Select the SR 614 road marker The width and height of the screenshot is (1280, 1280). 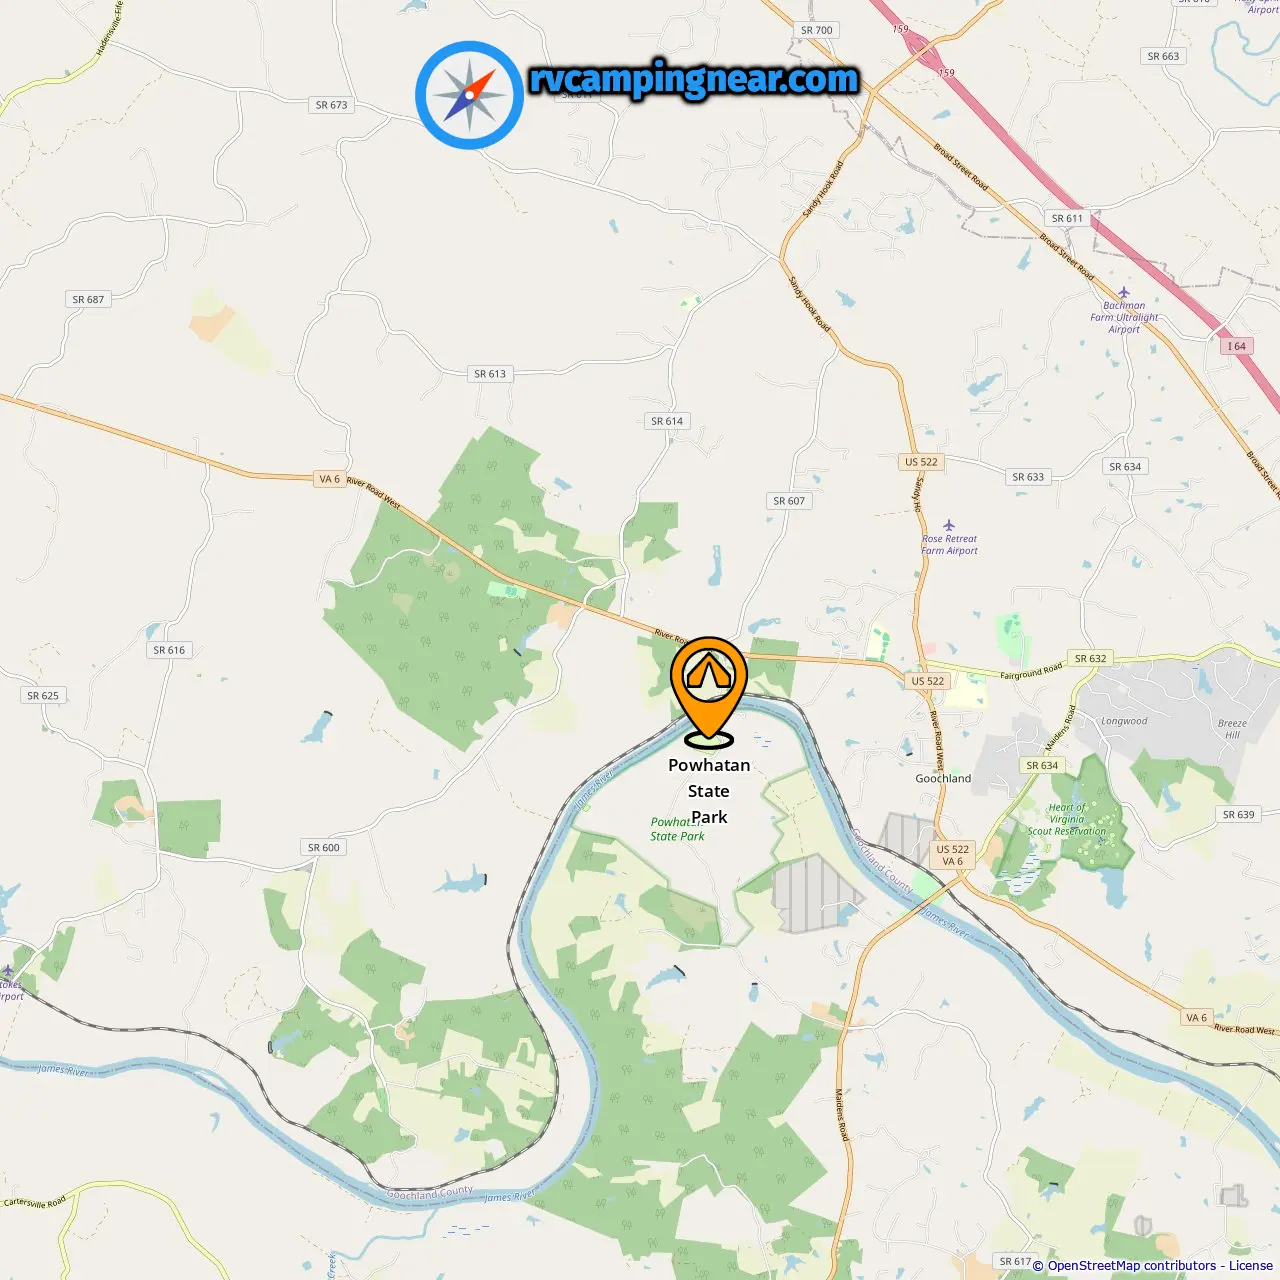(667, 421)
